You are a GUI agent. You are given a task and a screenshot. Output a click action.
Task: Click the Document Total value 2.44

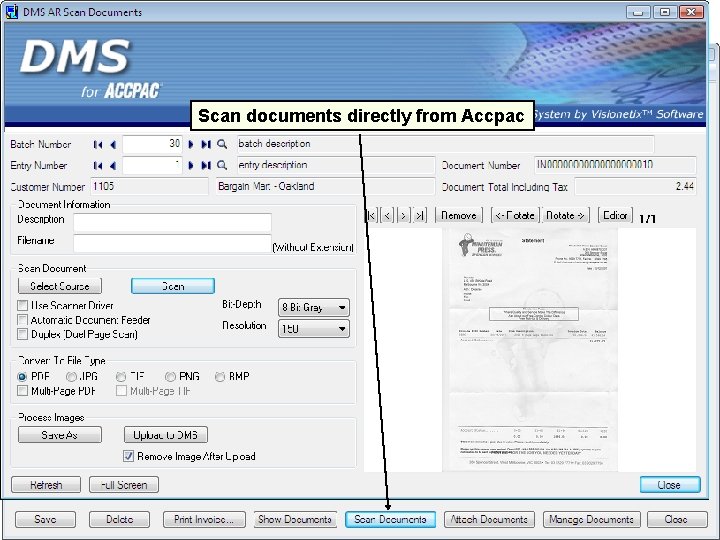pyautogui.click(x=636, y=186)
